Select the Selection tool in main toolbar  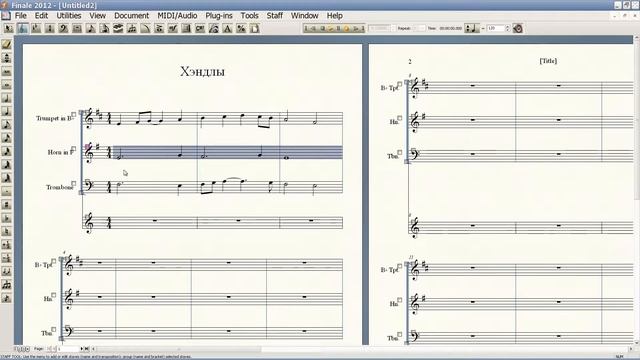[9, 29]
